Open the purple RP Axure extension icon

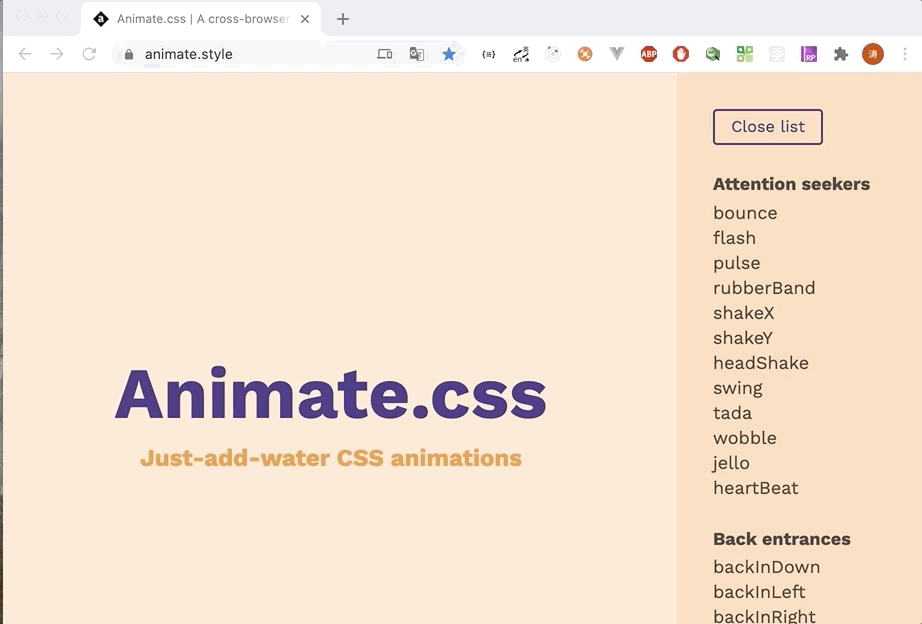809,54
